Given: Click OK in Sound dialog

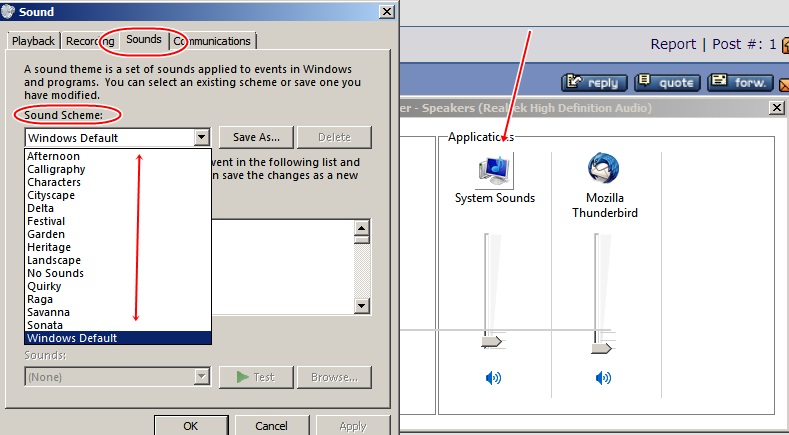Looking at the screenshot, I should (191, 426).
